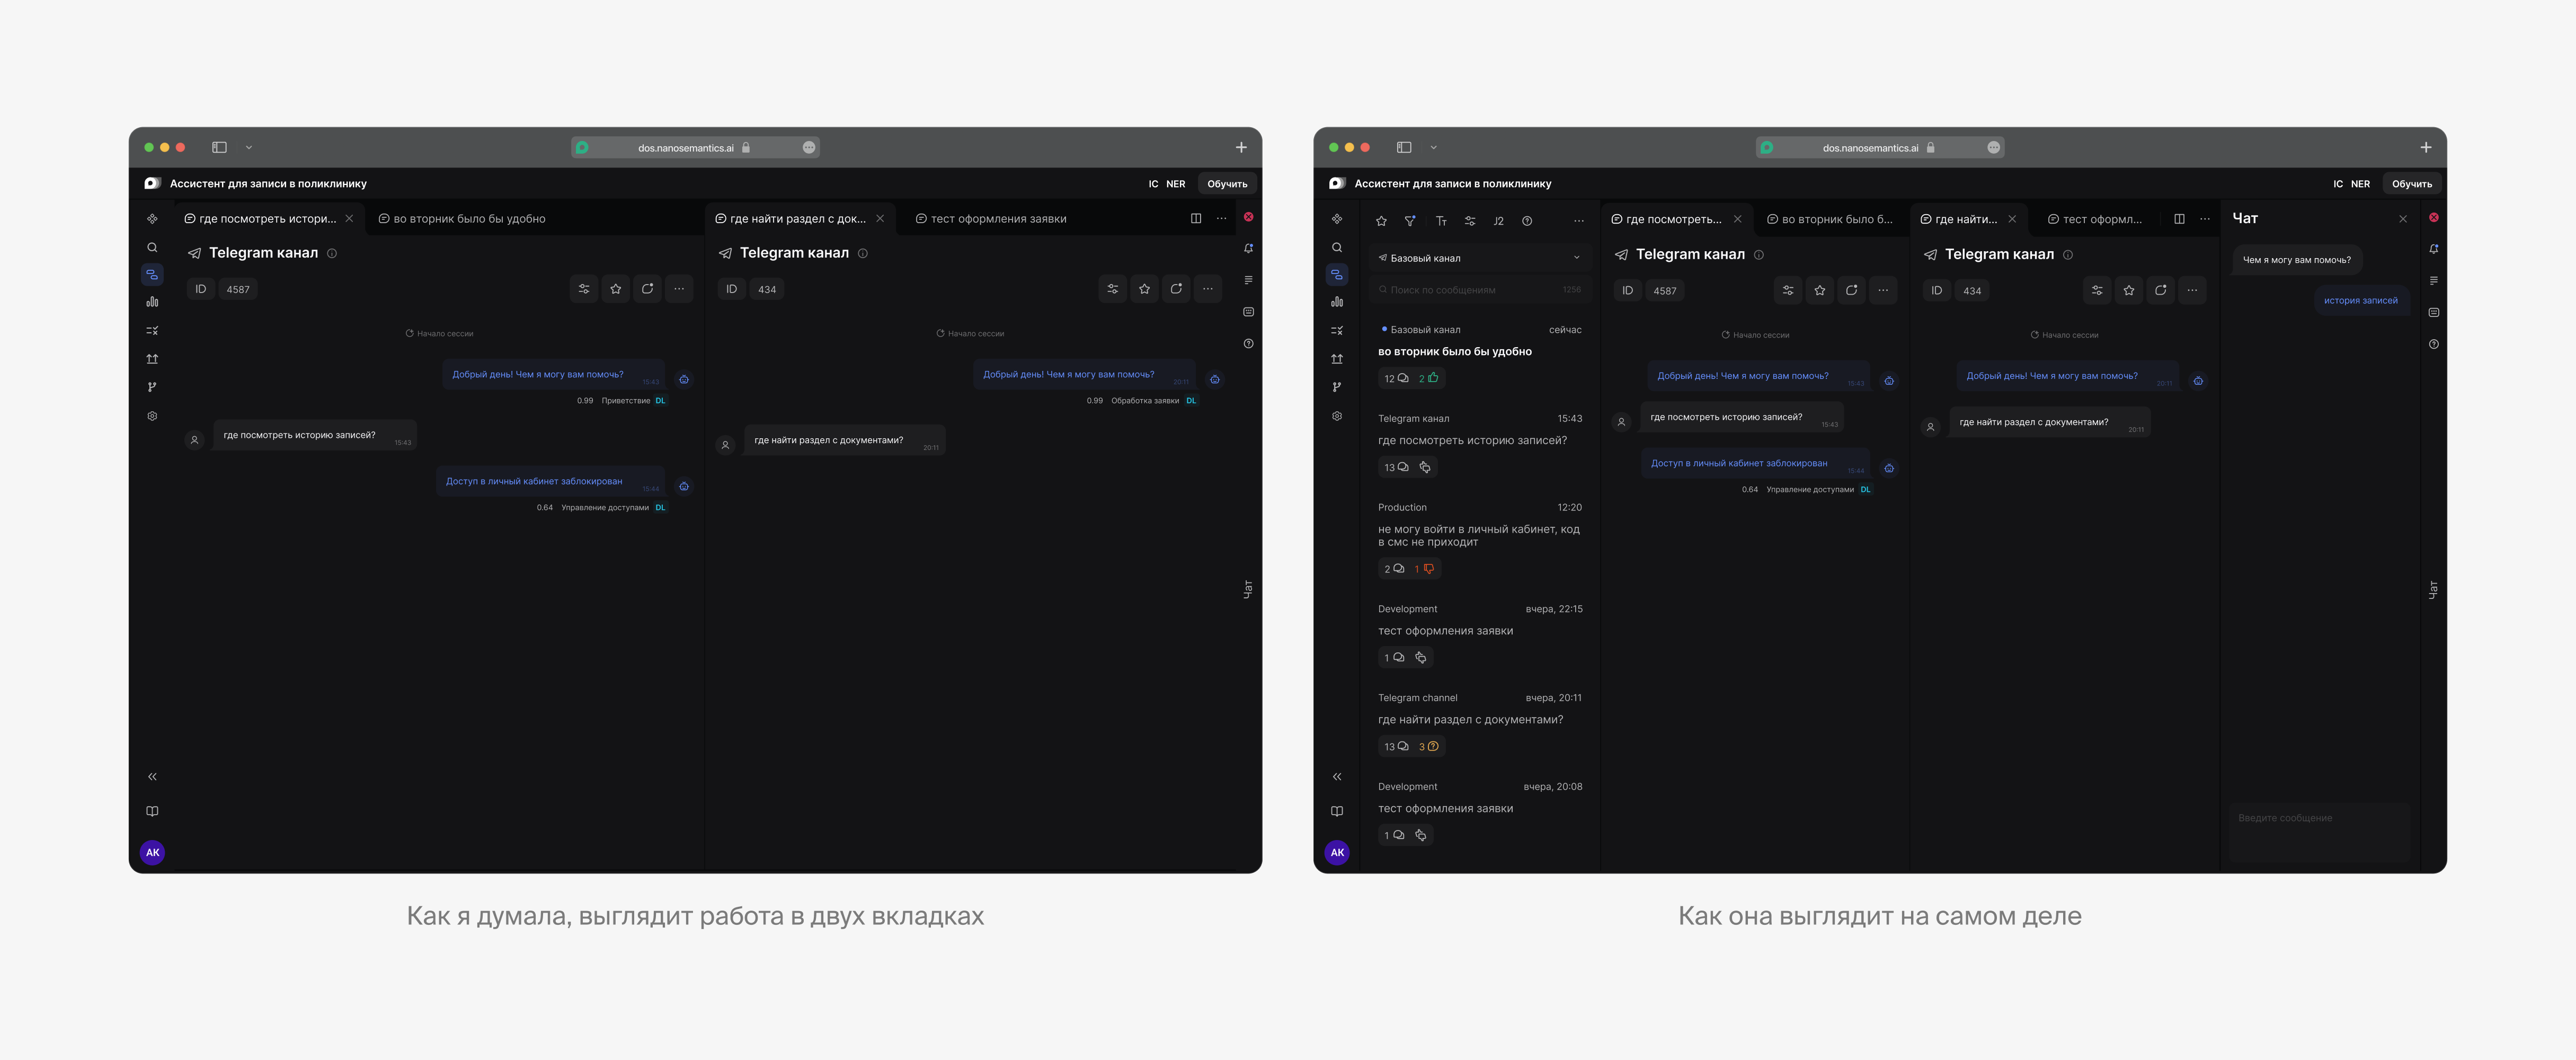
Task: Open tab bar three-dot menu in left window
Action: pos(1222,218)
